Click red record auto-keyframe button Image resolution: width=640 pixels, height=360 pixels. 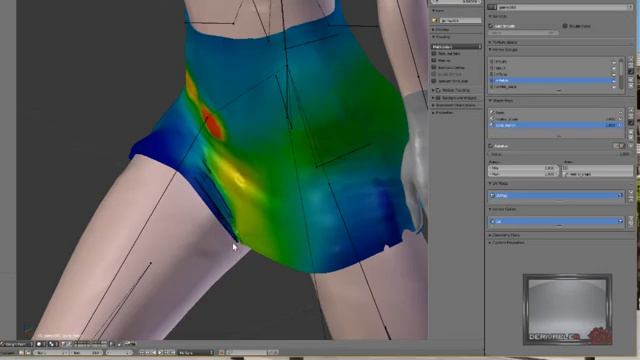(222, 352)
